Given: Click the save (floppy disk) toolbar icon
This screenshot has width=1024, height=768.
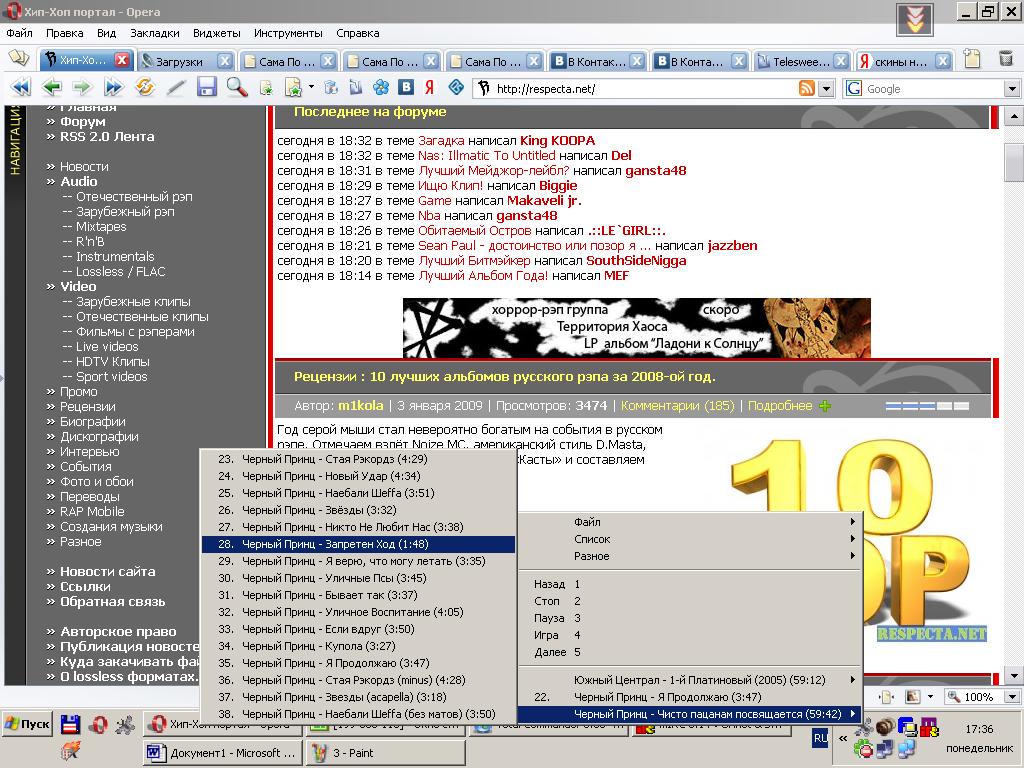Looking at the screenshot, I should click(x=207, y=87).
